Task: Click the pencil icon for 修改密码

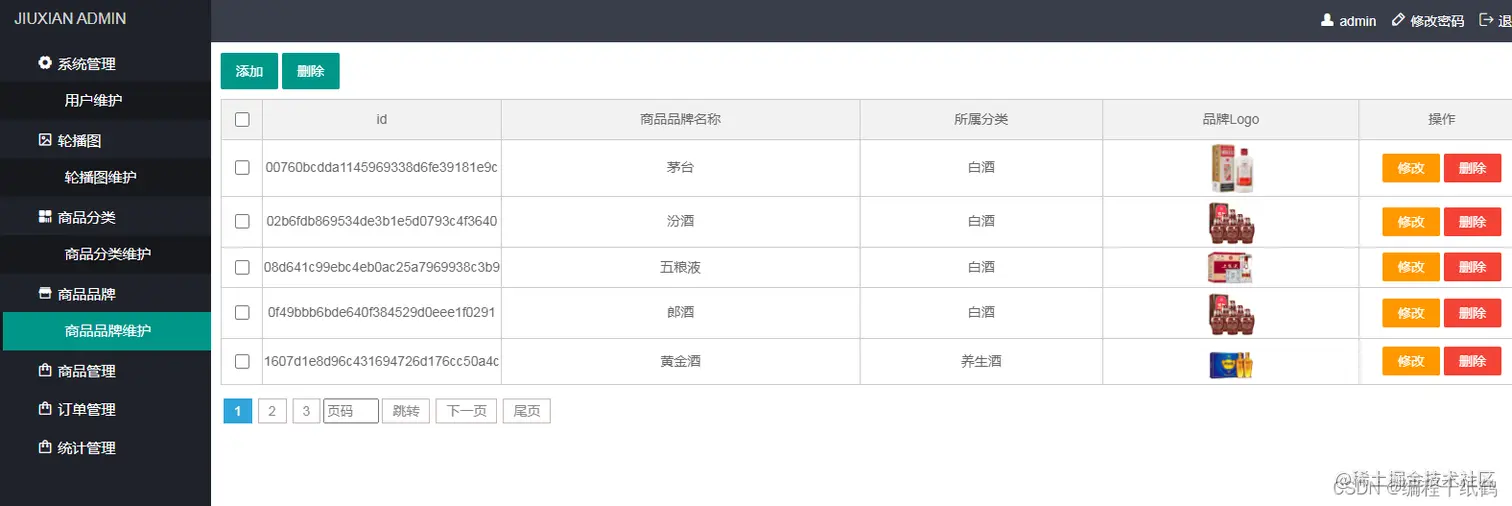Action: [x=1398, y=20]
